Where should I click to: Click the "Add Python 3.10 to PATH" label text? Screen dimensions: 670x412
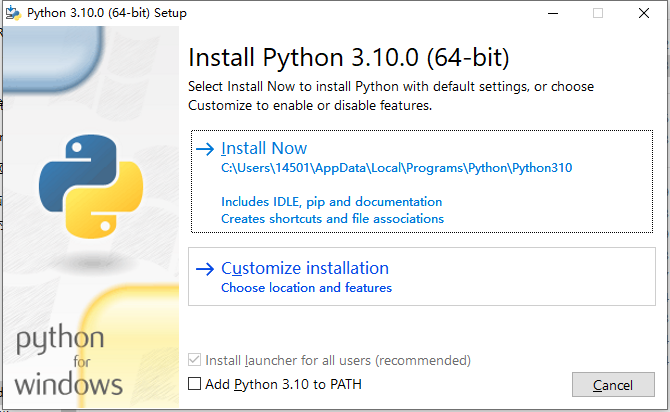coord(283,384)
